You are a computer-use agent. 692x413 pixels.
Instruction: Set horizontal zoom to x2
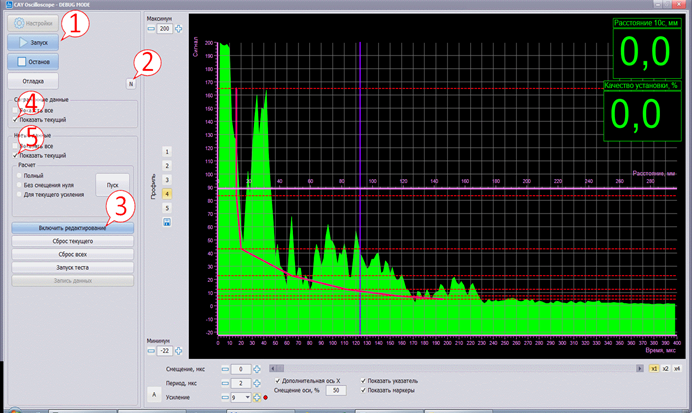pos(664,368)
